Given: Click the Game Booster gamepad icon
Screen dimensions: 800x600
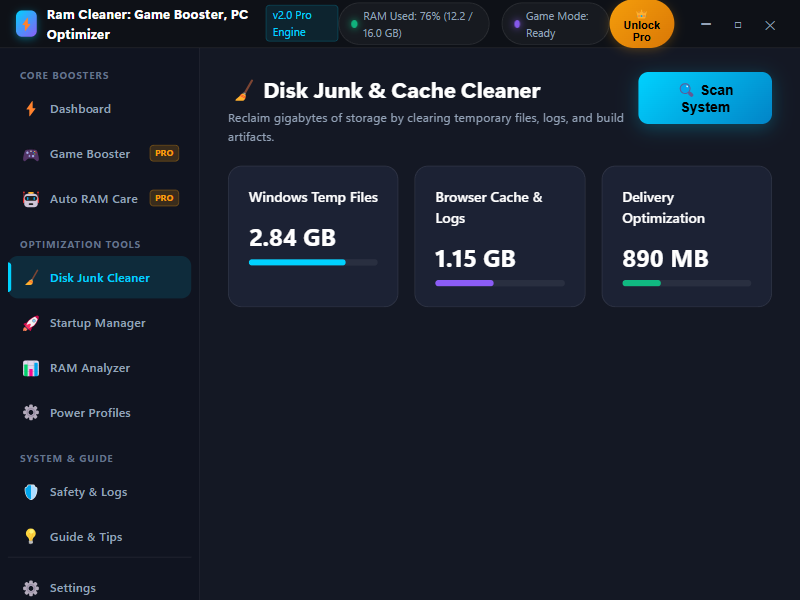Looking at the screenshot, I should point(31,154).
